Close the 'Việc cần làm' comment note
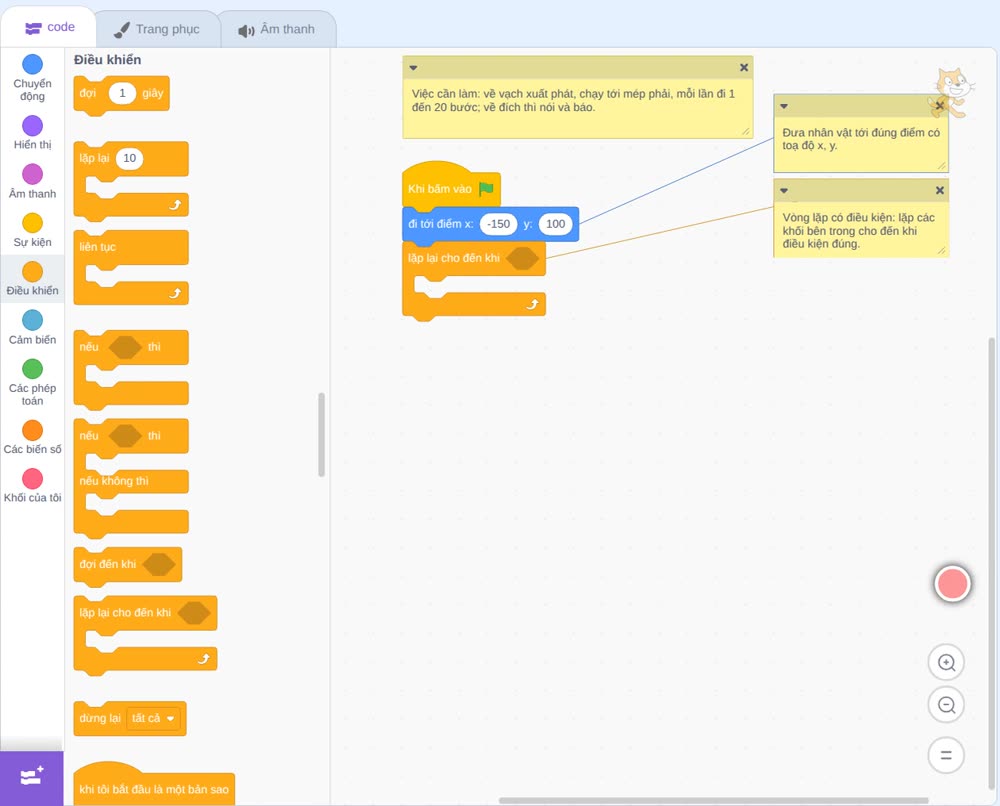The width and height of the screenshot is (1000, 806). (744, 68)
